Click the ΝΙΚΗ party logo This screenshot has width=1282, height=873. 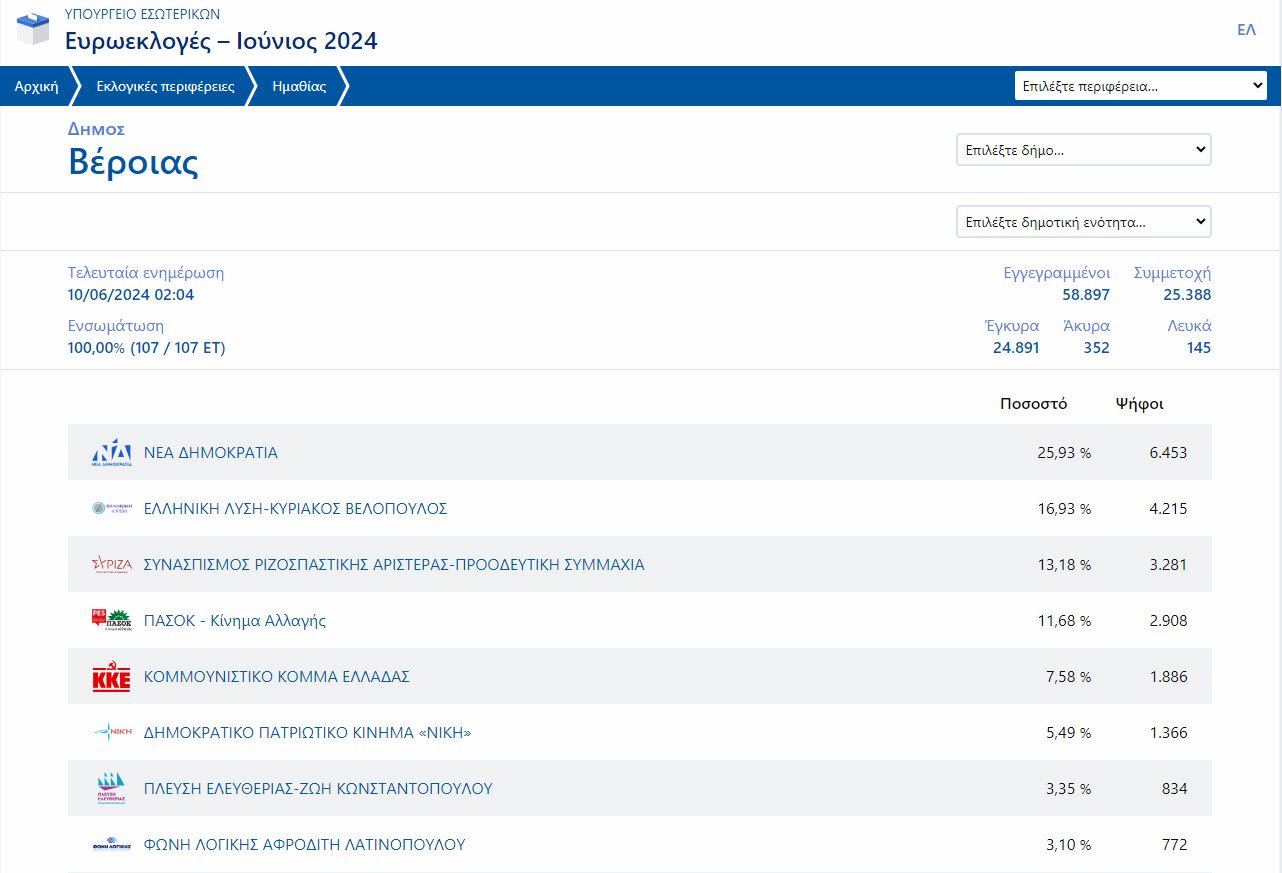[111, 733]
